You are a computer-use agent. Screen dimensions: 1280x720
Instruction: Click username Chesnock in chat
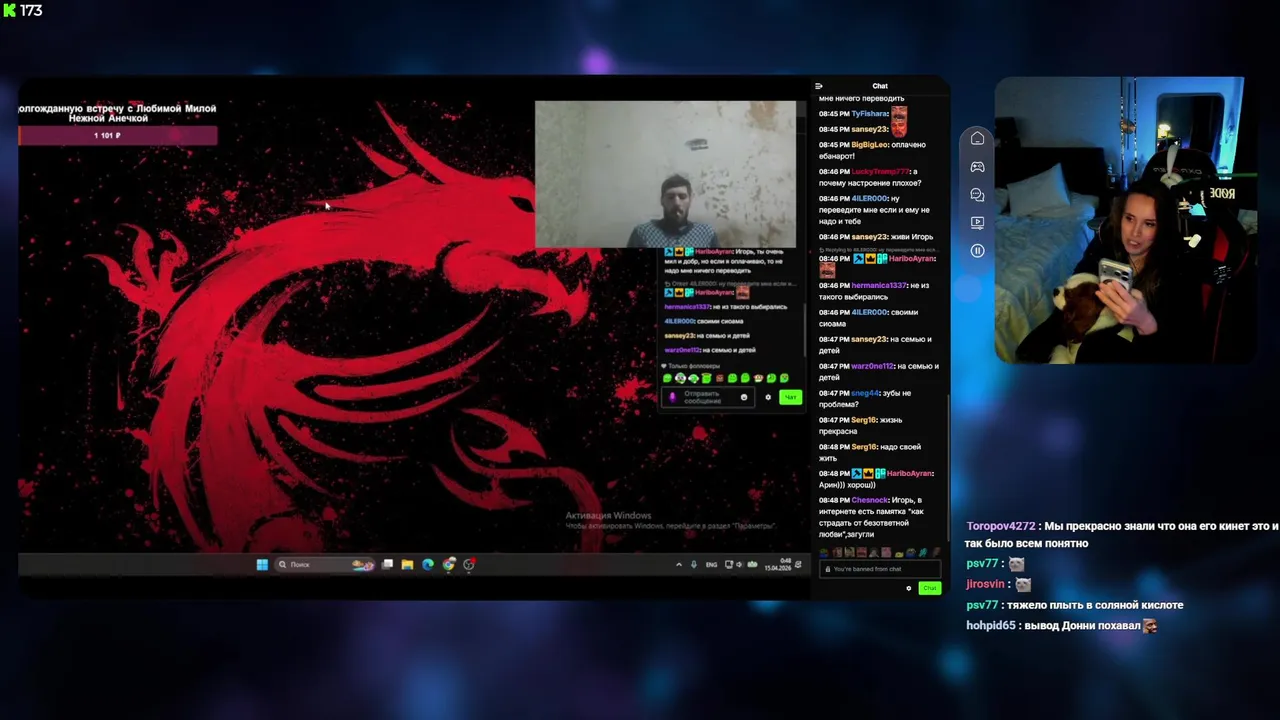(869, 500)
